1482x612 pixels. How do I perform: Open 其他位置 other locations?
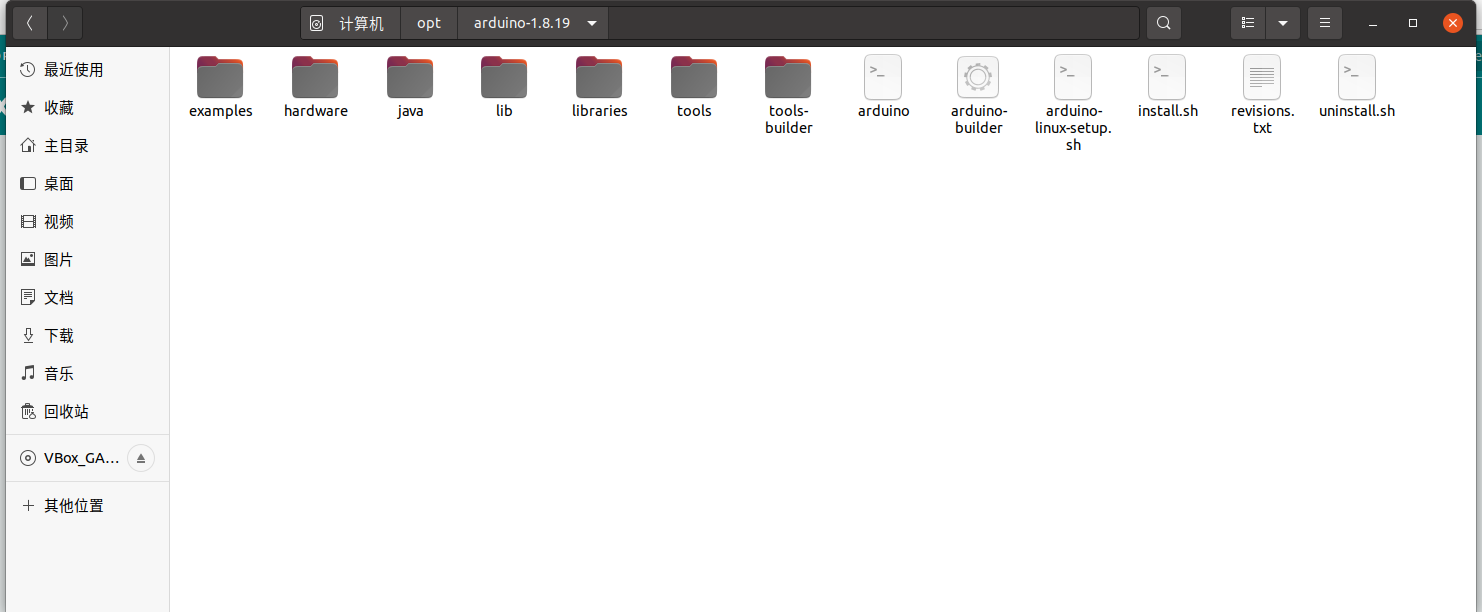87,506
